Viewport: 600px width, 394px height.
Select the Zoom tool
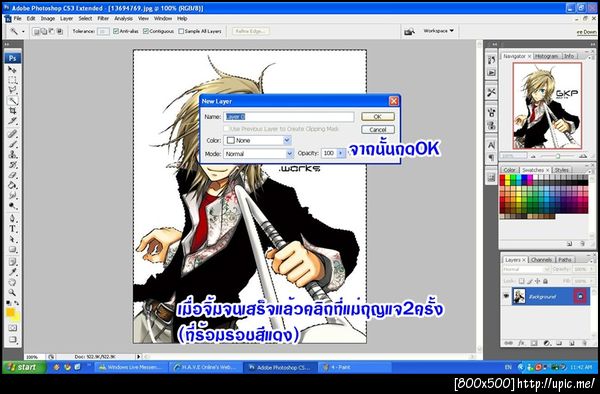coord(12,293)
